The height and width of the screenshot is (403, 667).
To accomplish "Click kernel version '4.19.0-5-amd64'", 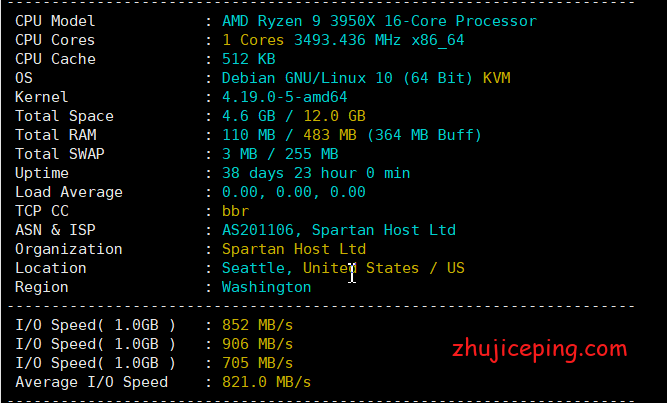I will point(285,97).
